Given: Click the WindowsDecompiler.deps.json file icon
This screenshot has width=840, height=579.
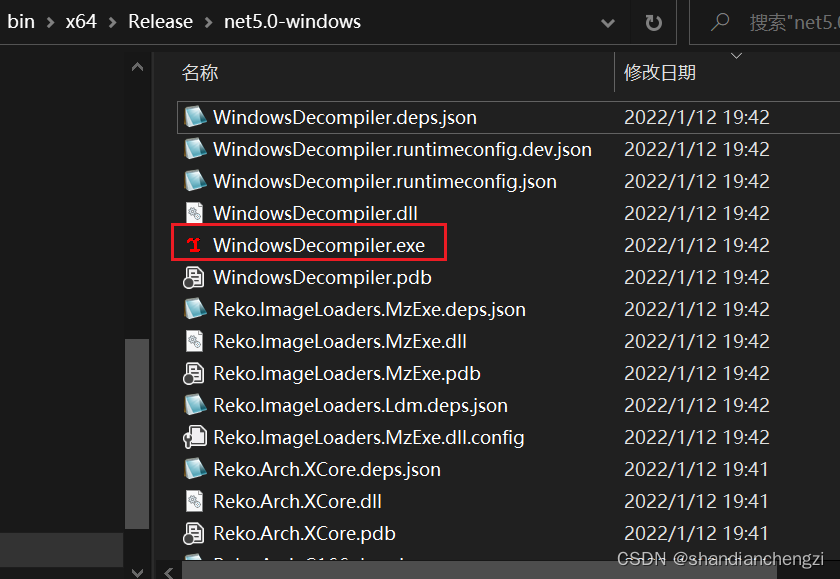Looking at the screenshot, I should pos(195,117).
